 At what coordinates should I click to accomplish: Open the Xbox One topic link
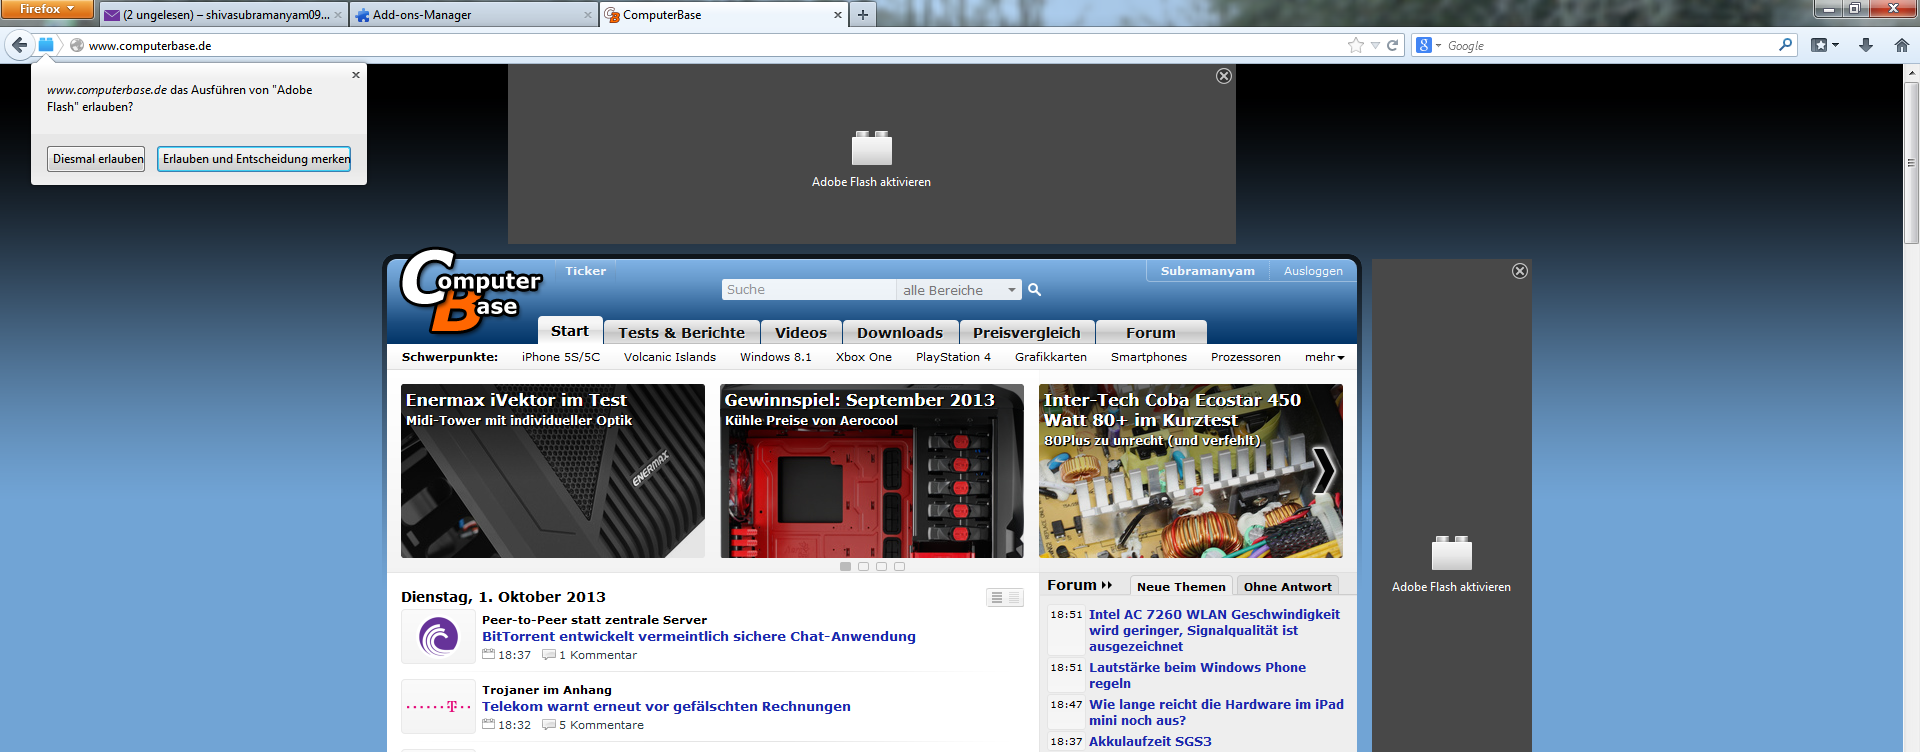[x=864, y=357]
